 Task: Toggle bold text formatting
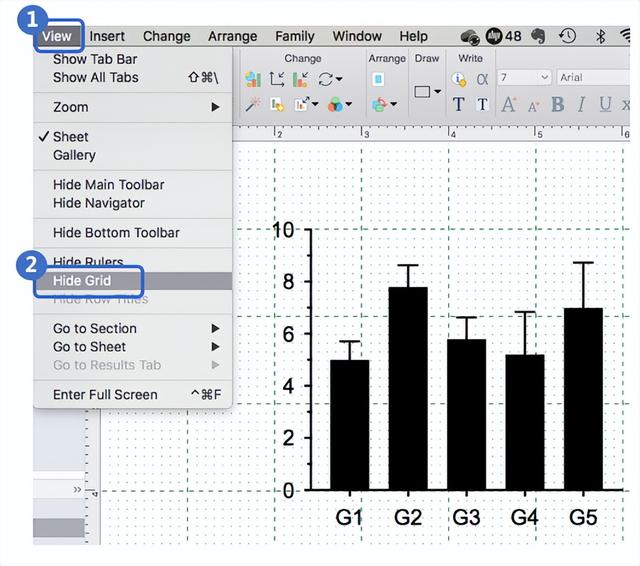click(x=557, y=104)
